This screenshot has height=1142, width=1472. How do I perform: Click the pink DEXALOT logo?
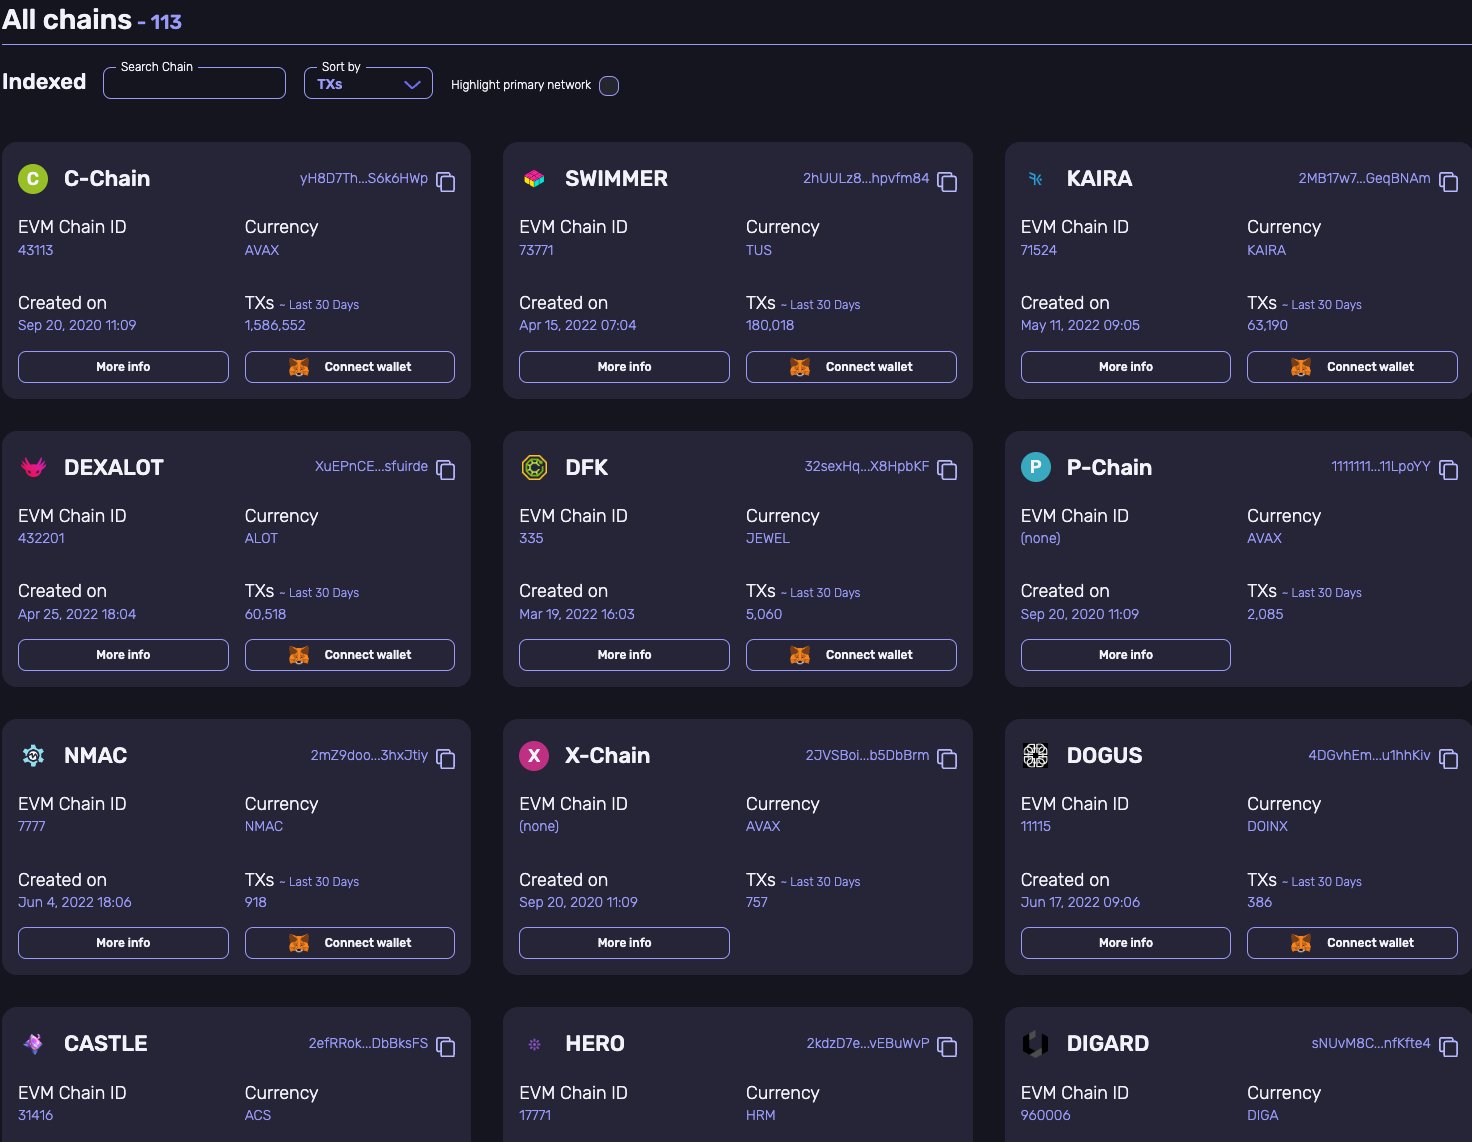[x=33, y=467]
